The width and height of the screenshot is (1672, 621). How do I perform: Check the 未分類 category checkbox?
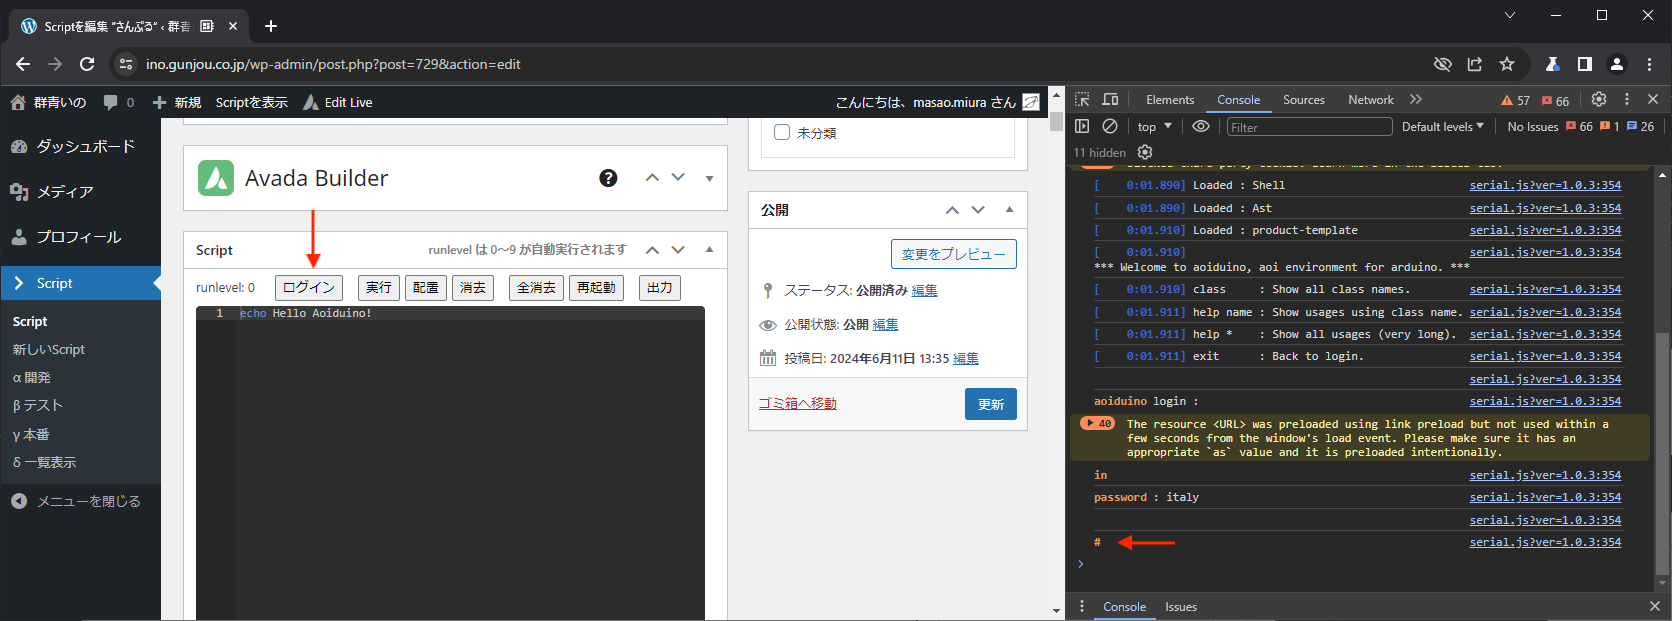[782, 132]
